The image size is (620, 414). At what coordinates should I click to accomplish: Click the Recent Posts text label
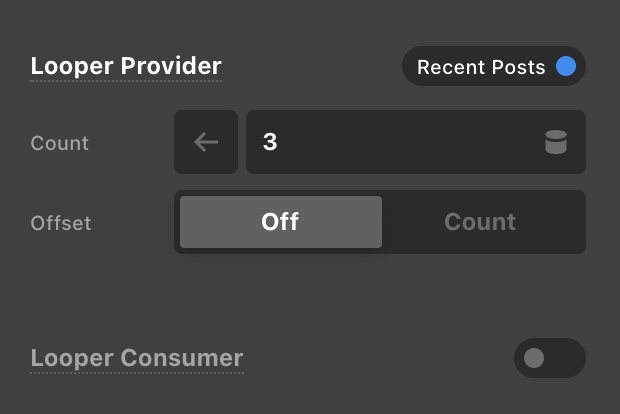481,67
